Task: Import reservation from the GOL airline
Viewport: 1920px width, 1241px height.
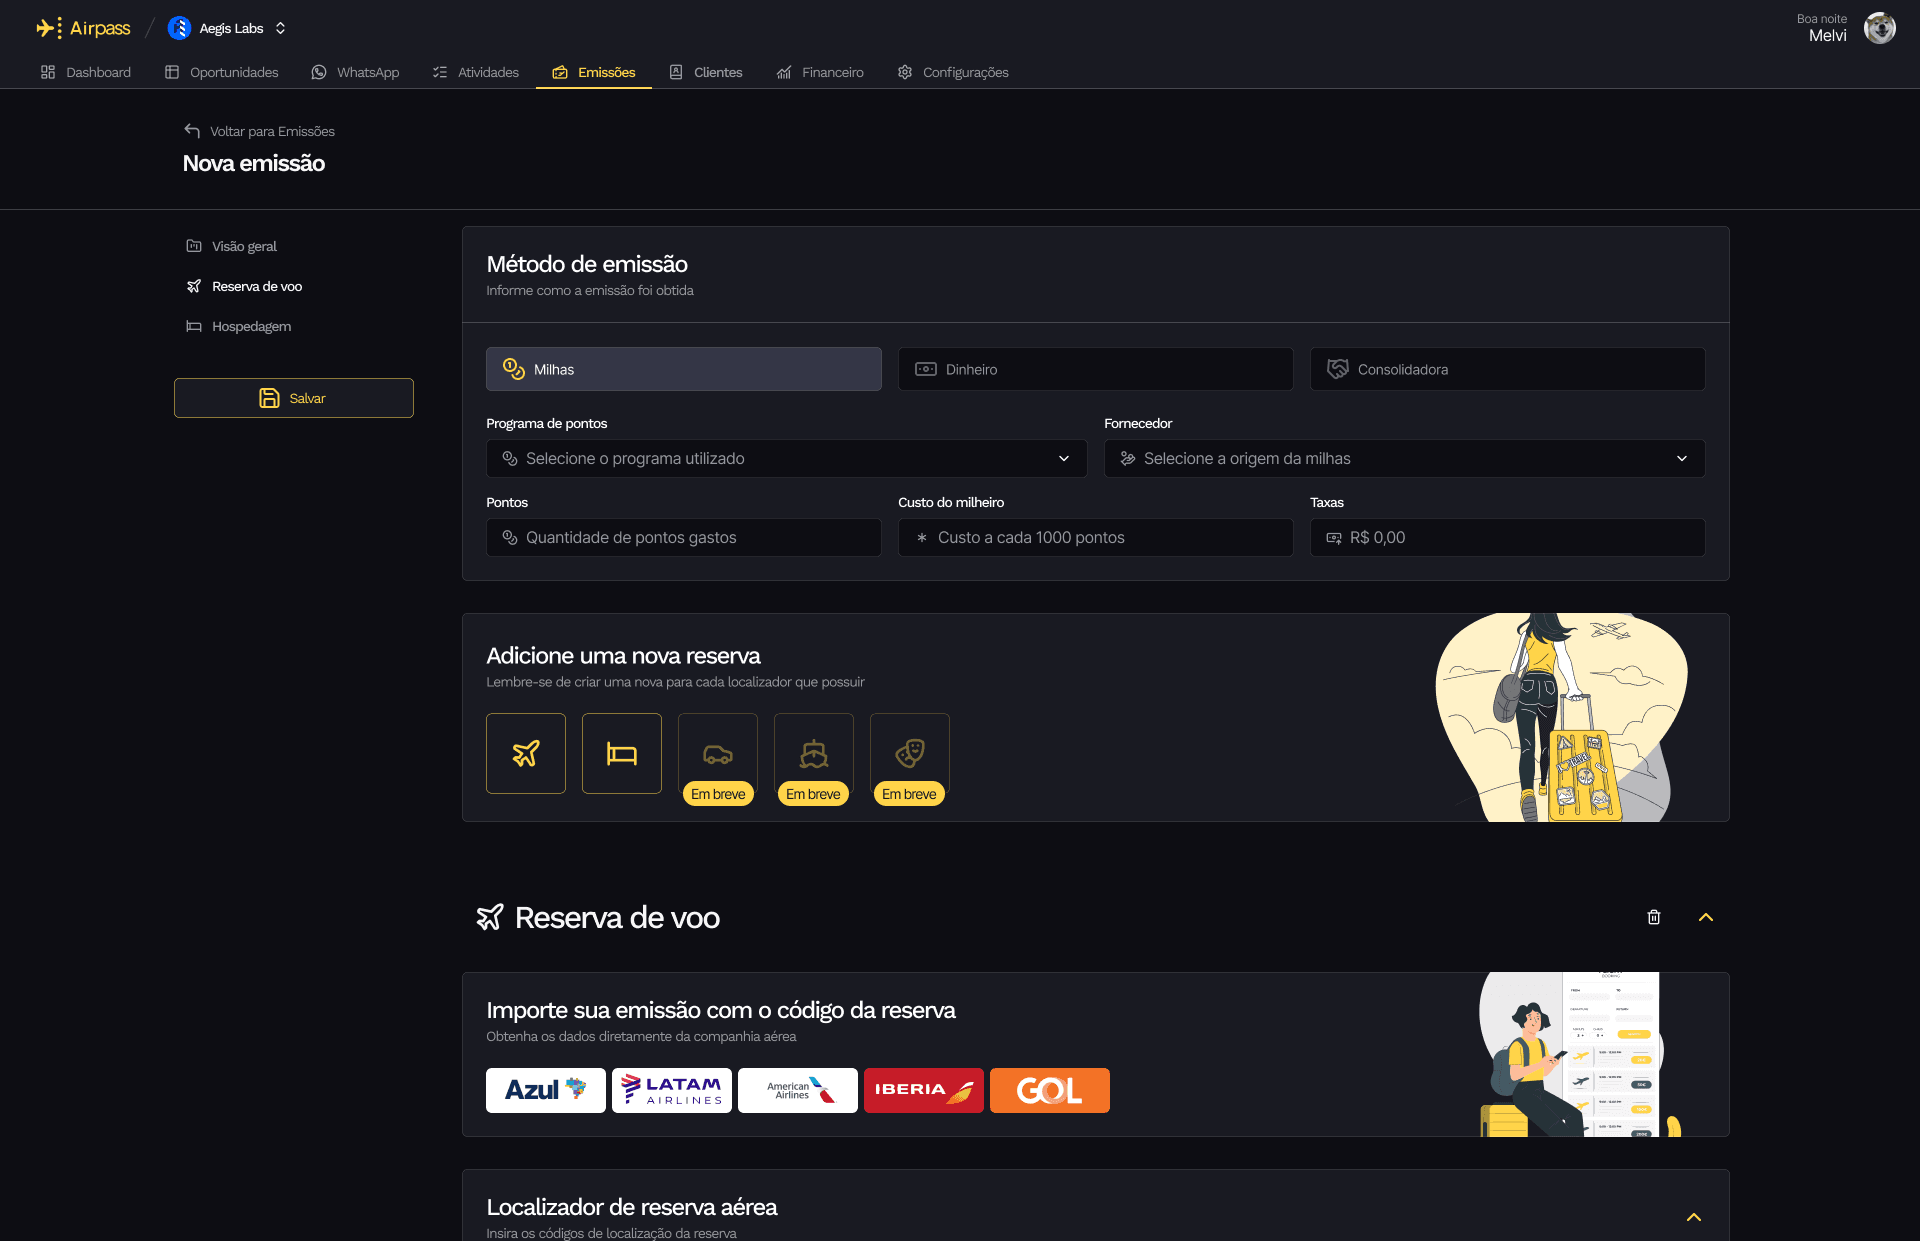Action: click(x=1049, y=1090)
